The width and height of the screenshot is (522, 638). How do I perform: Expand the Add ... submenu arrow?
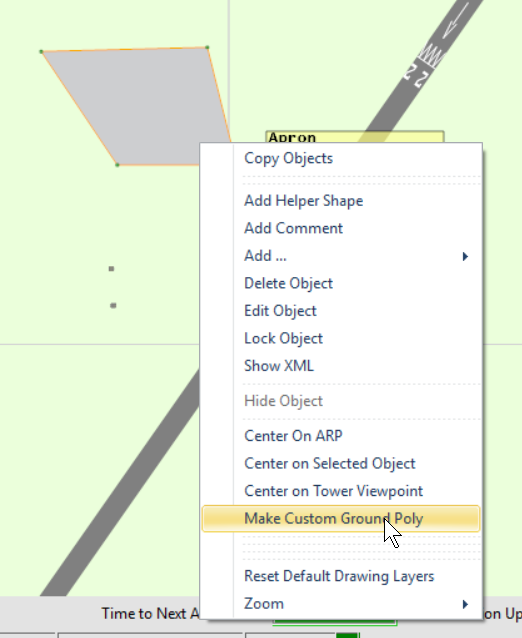tap(465, 256)
